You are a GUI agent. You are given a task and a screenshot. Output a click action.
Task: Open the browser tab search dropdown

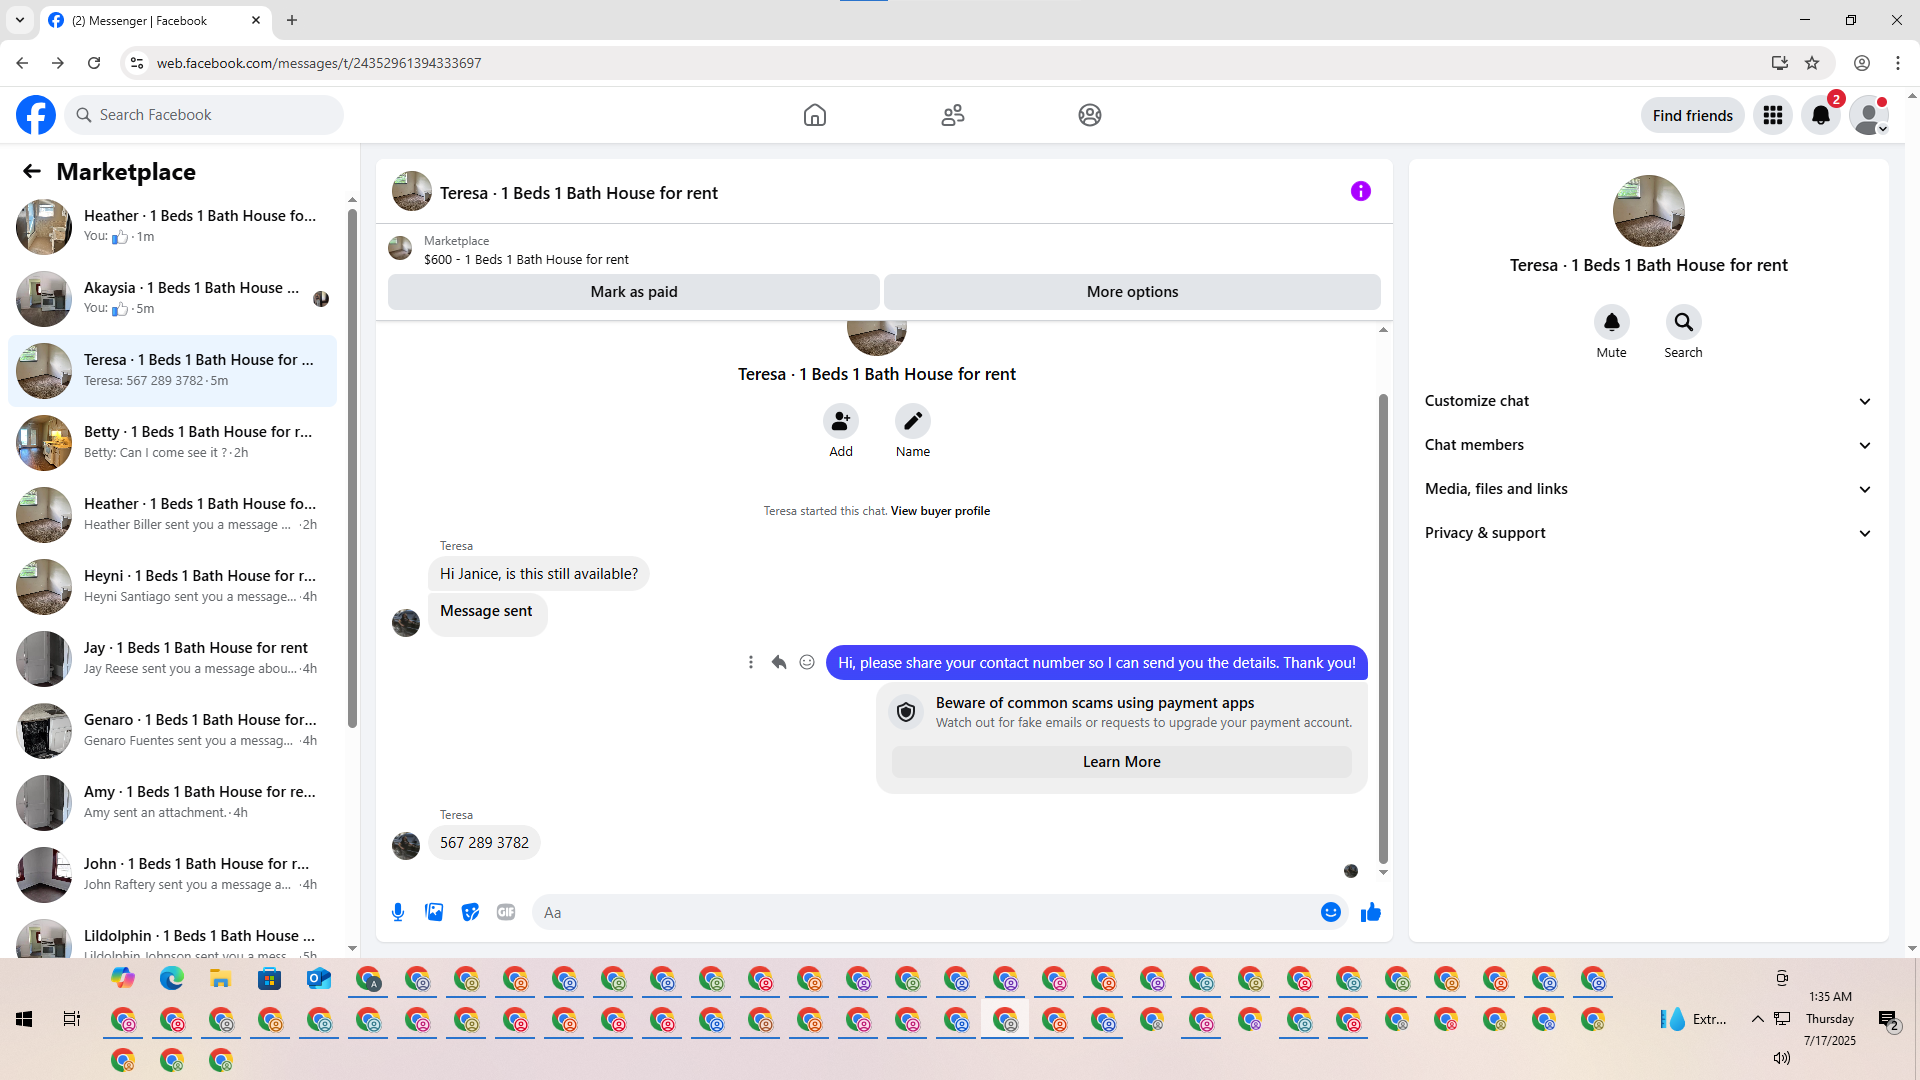coord(20,20)
